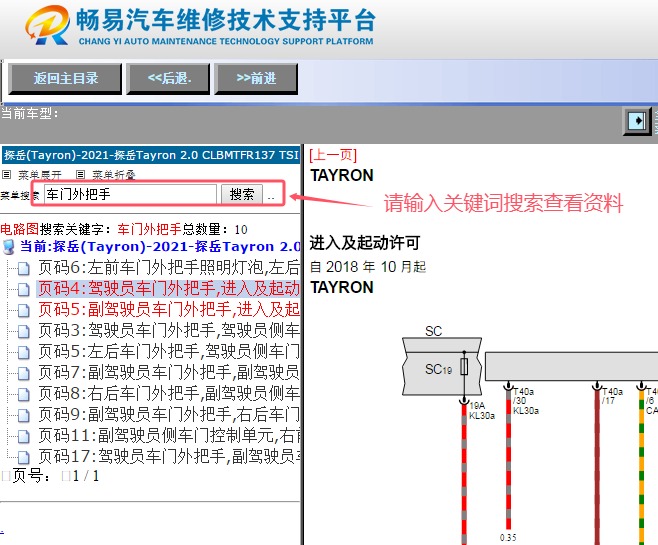Click the T40a /17 connector label

click(612, 396)
